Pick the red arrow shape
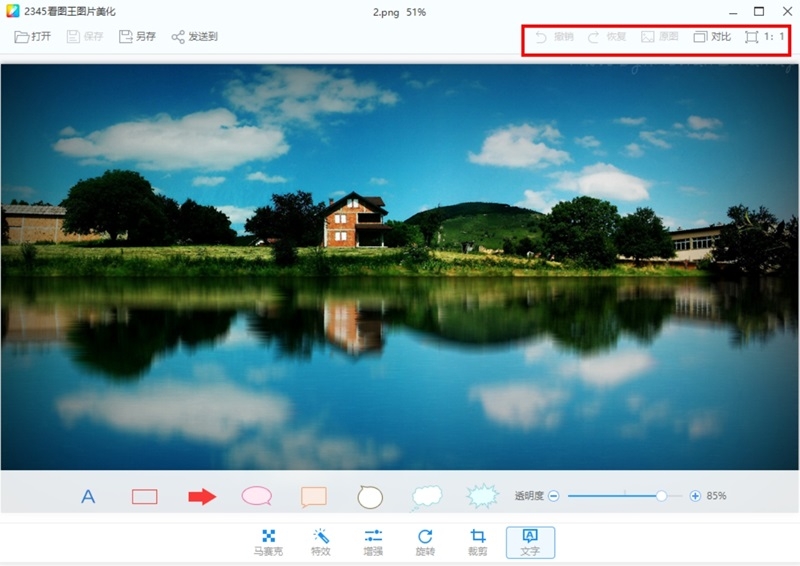The height and width of the screenshot is (566, 800). tap(202, 497)
